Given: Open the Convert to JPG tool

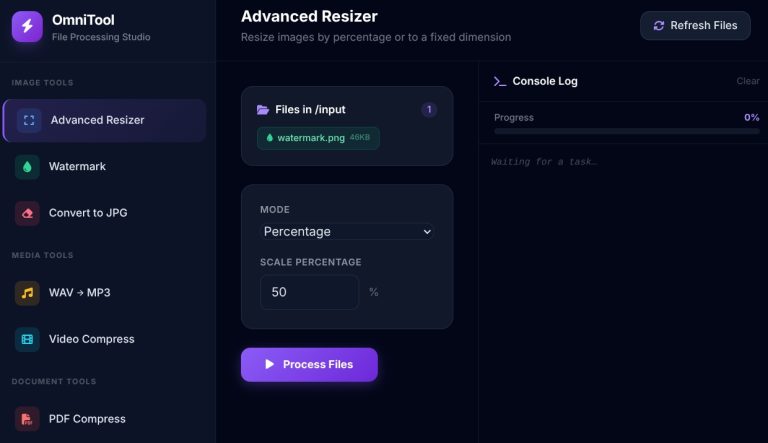Looking at the screenshot, I should point(88,213).
